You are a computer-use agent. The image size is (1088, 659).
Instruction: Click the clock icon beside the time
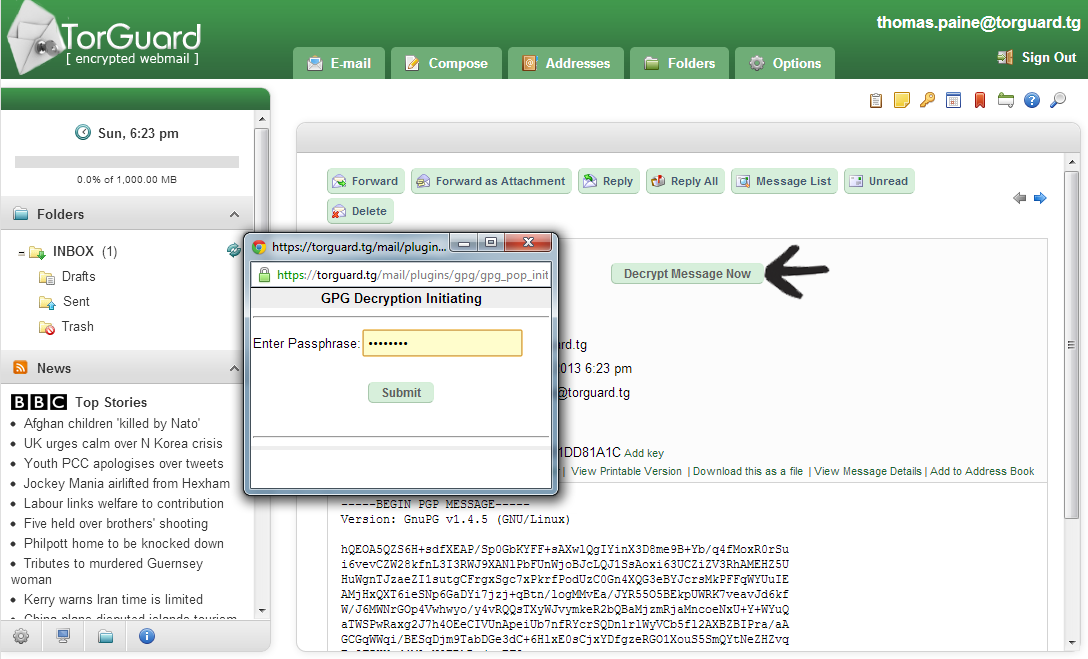pos(83,132)
